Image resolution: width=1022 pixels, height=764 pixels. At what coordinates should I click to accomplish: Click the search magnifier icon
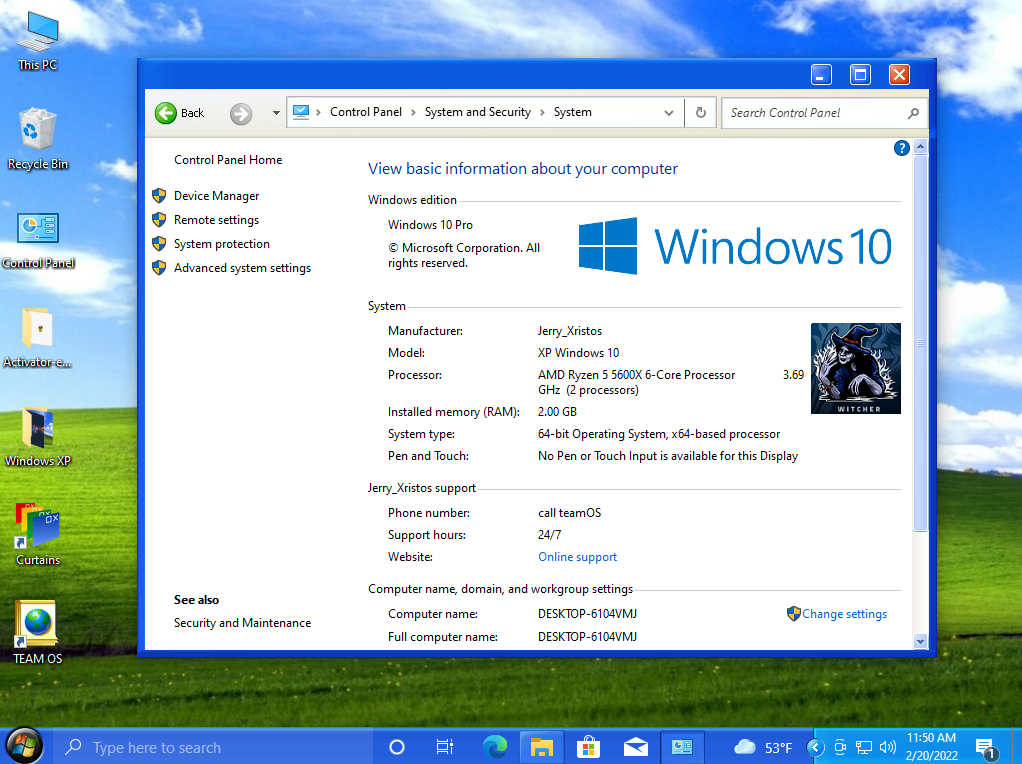coord(913,113)
